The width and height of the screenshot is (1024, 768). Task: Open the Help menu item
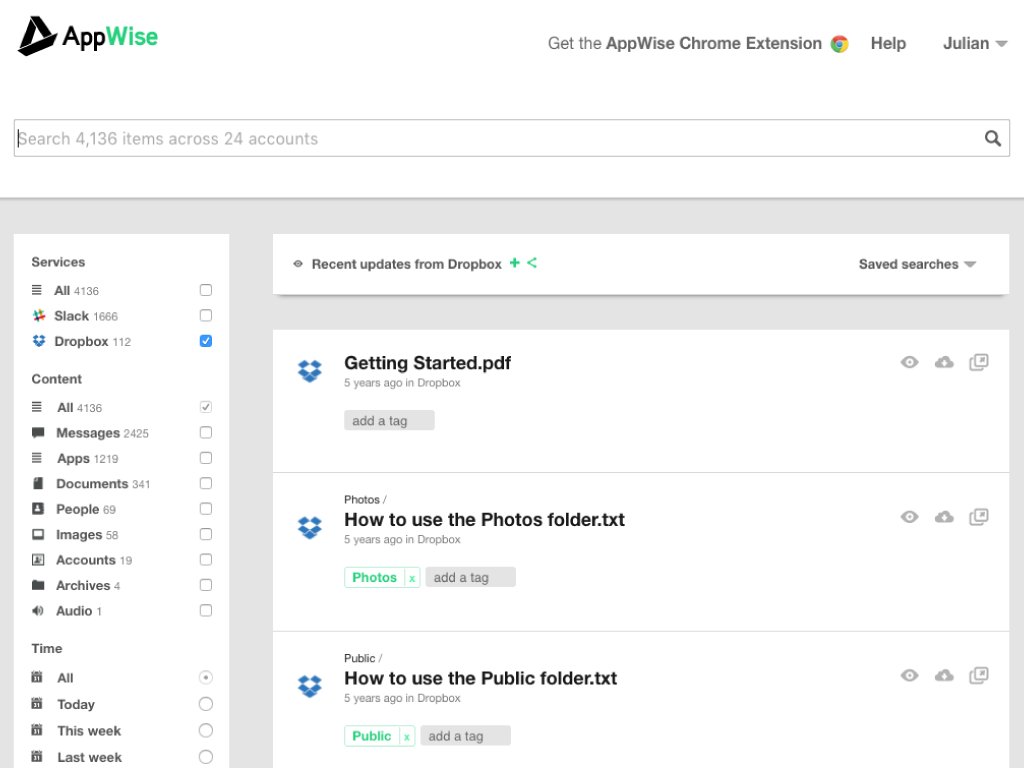pos(888,43)
